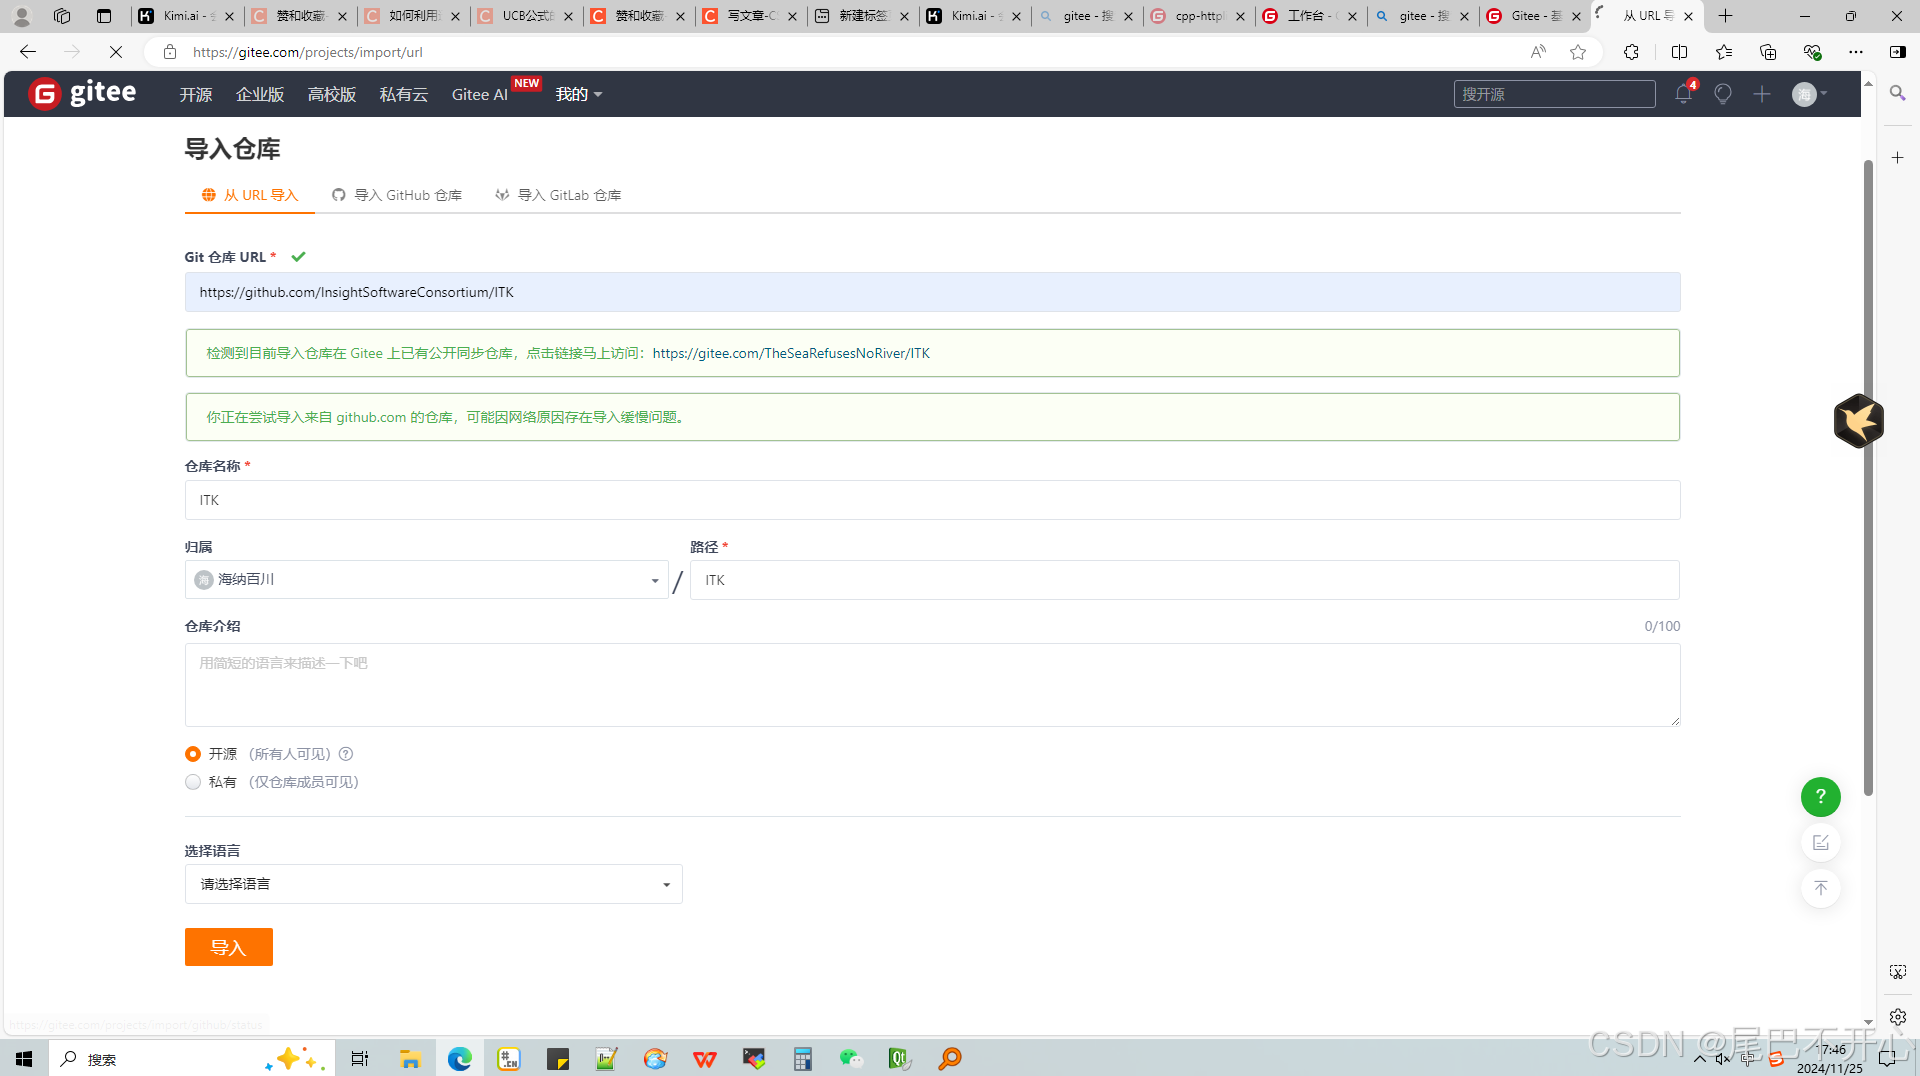Click the page vertical scrollbar thumb
This screenshot has width=1920, height=1076.
pyautogui.click(x=1868, y=478)
